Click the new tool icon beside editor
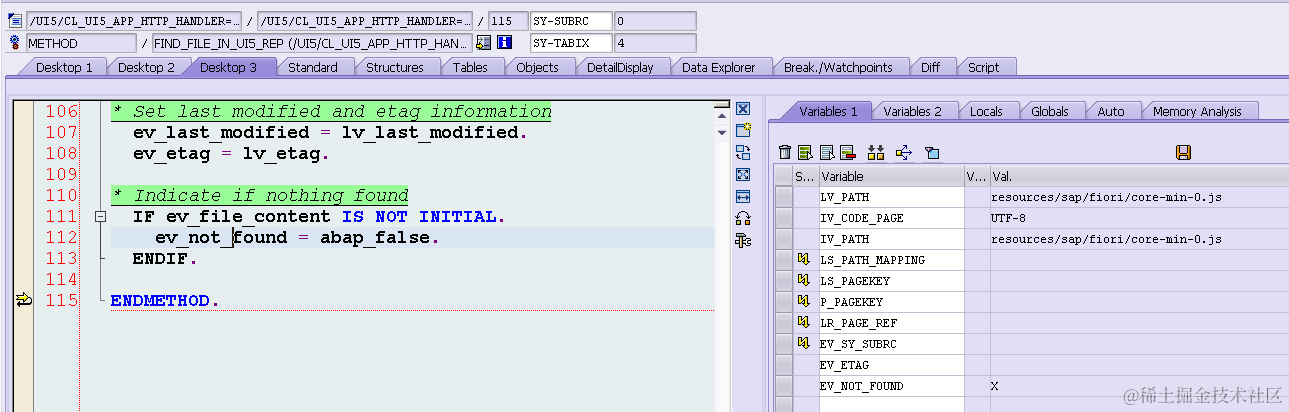Image resolution: width=1289 pixels, height=412 pixels. tap(743, 130)
